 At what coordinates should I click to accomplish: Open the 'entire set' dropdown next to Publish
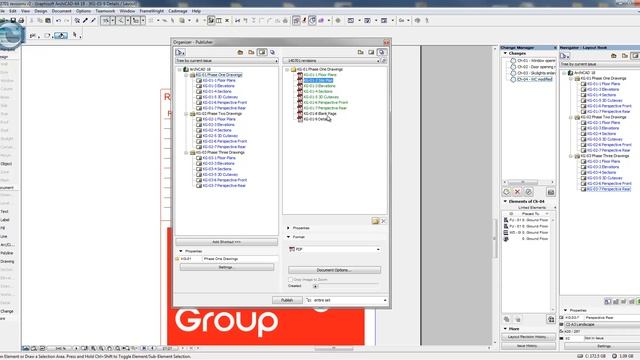(346, 300)
